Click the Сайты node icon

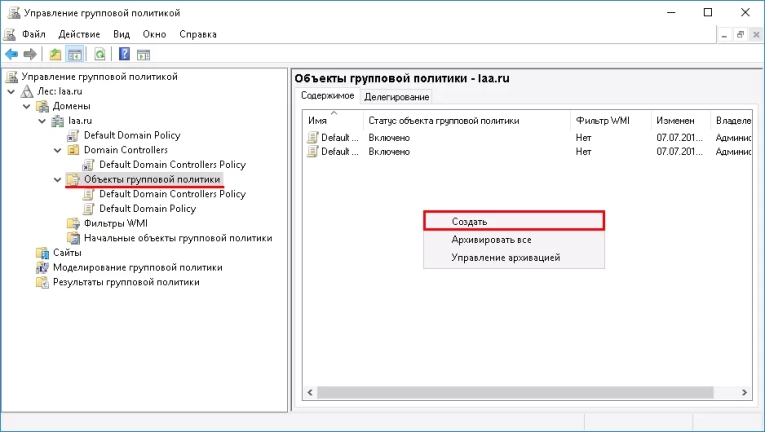pyautogui.click(x=42, y=253)
